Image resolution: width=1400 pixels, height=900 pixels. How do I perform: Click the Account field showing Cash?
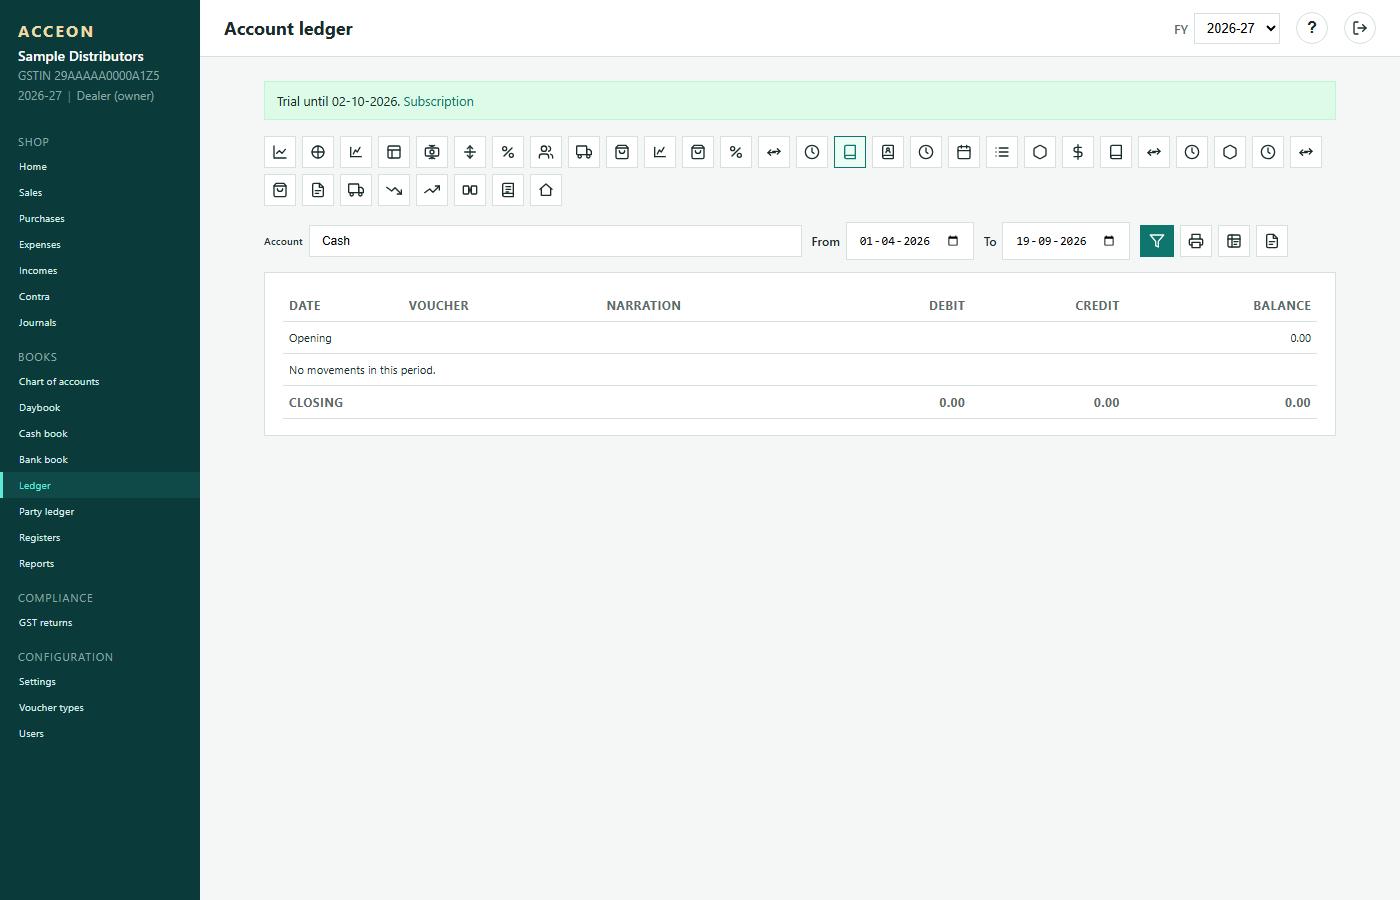[x=555, y=241]
